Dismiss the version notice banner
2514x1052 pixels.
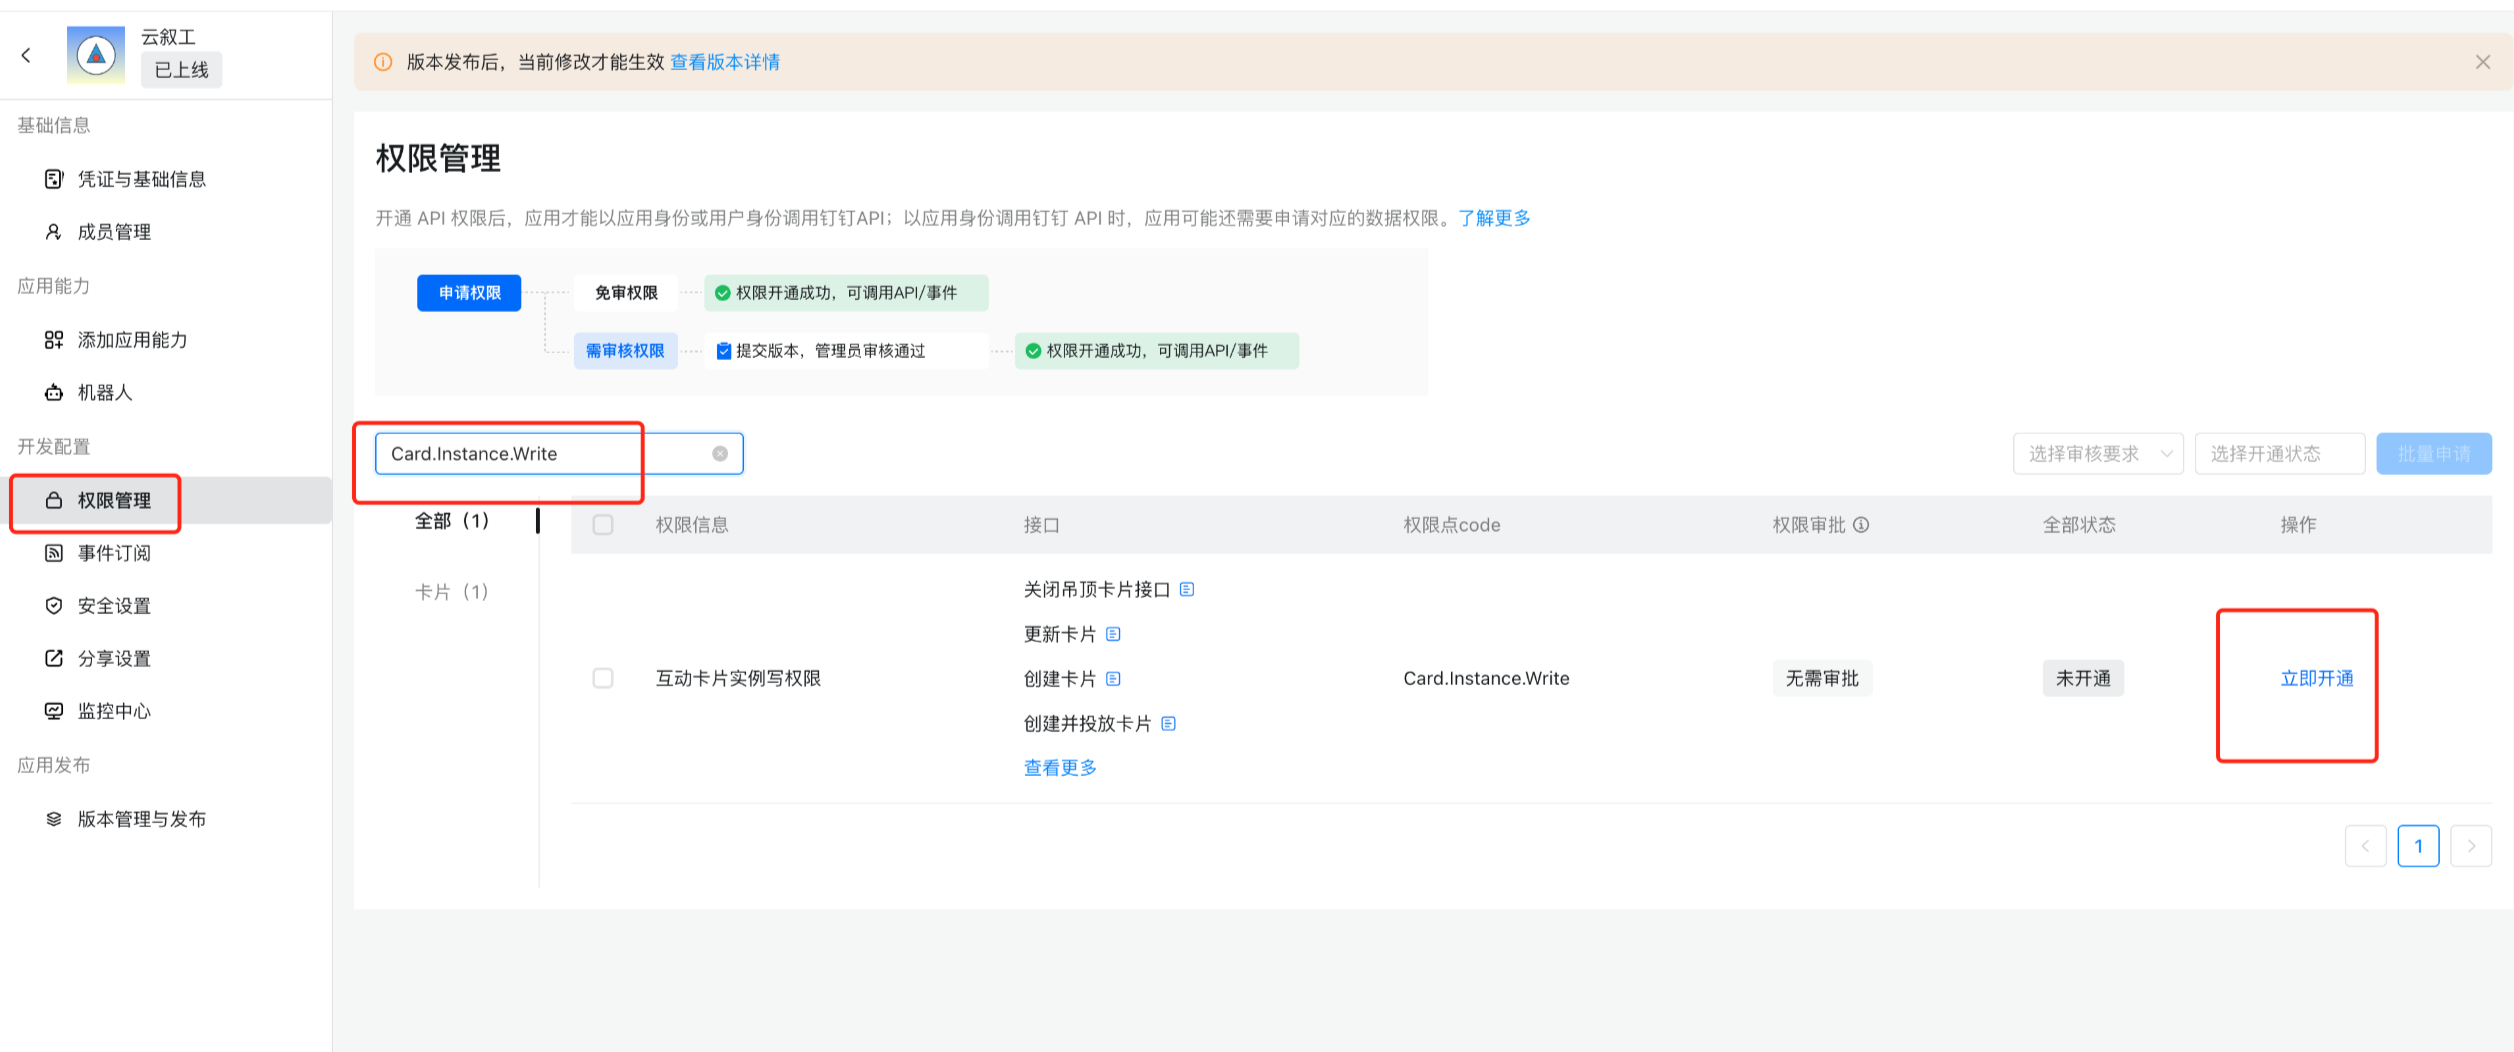pos(2482,62)
